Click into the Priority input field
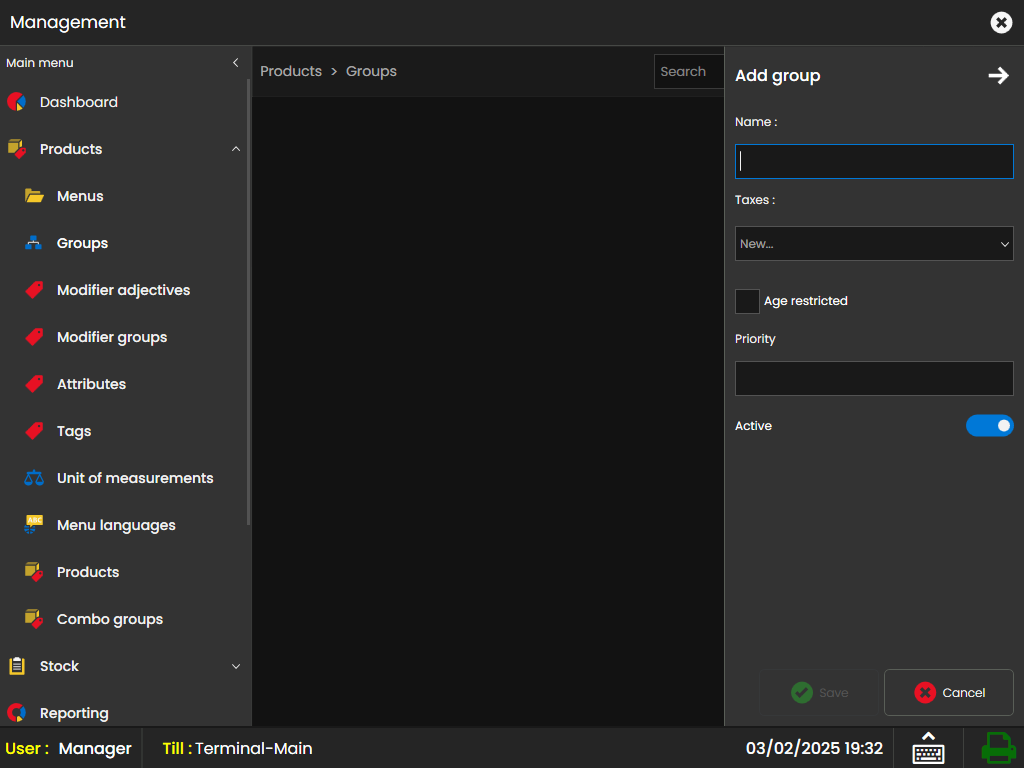Viewport: 1024px width, 768px height. (874, 379)
